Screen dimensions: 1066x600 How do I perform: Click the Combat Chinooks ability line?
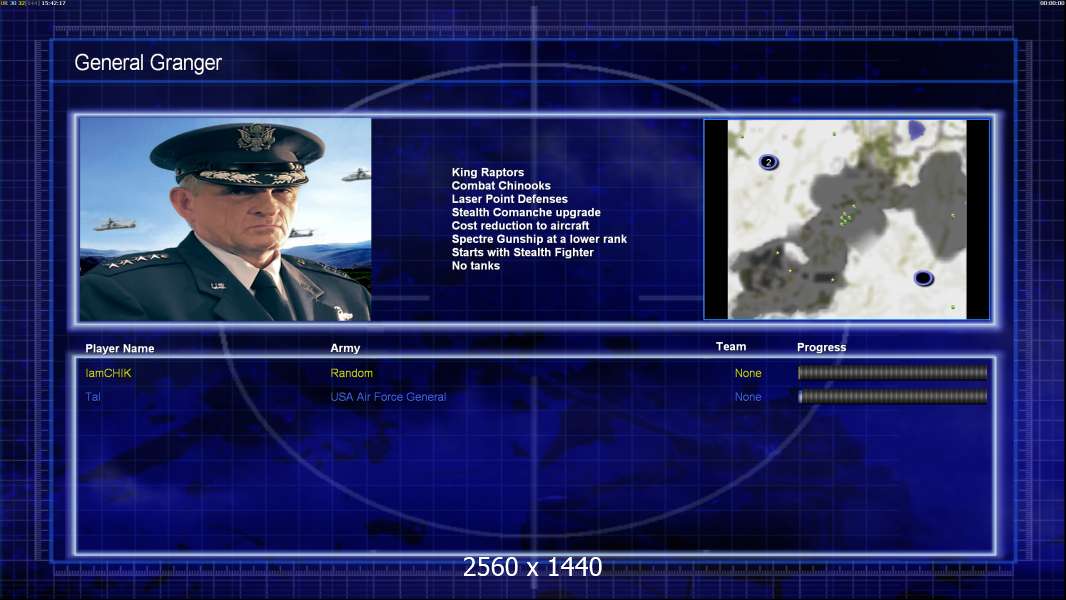[501, 186]
